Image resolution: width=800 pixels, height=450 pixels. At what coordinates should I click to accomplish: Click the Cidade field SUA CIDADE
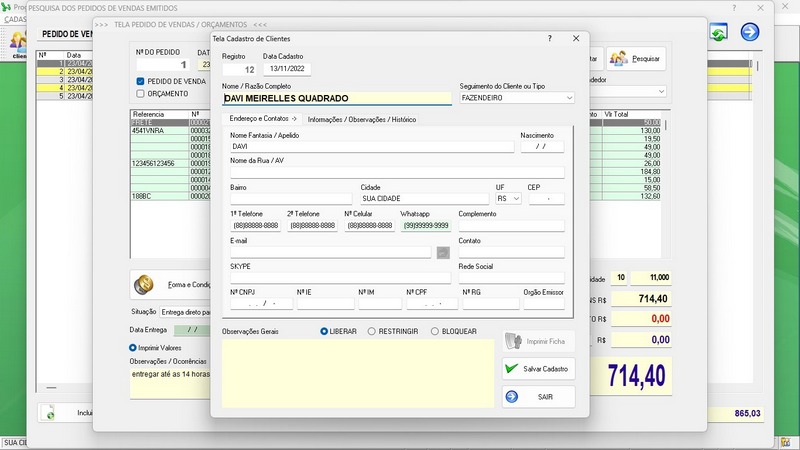click(424, 198)
